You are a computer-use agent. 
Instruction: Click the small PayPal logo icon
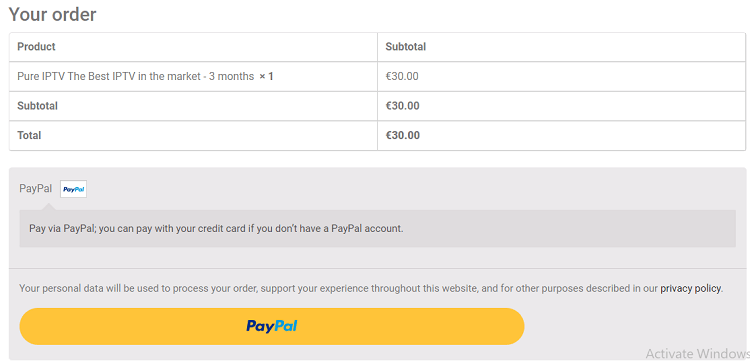[x=73, y=189]
